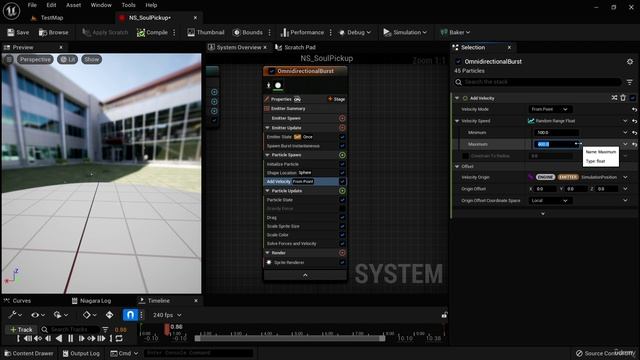Switch to the Niagara Log tab
This screenshot has width=640, height=360.
point(91,301)
